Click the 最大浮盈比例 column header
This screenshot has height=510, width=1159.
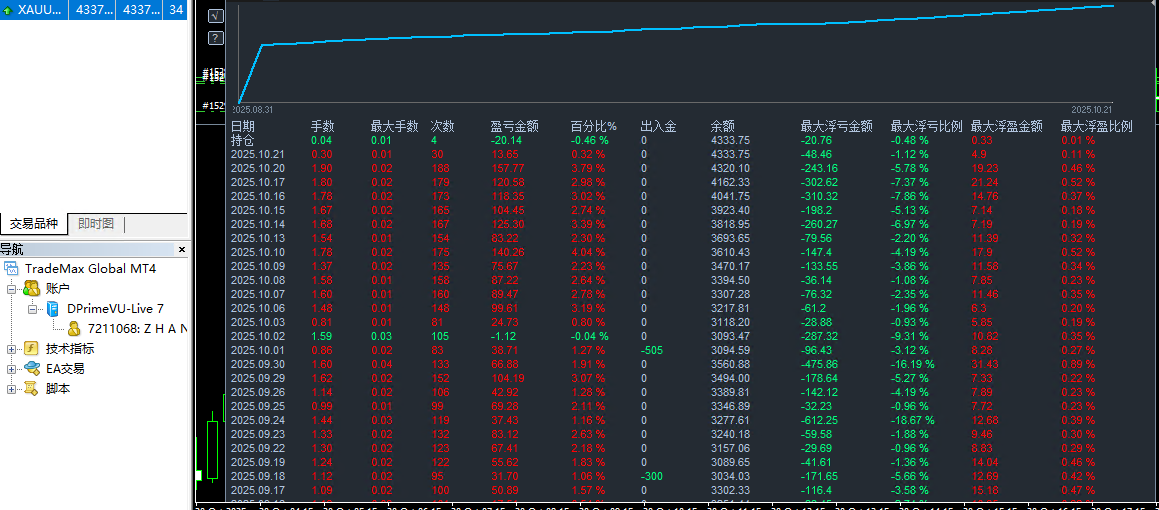[1097, 126]
